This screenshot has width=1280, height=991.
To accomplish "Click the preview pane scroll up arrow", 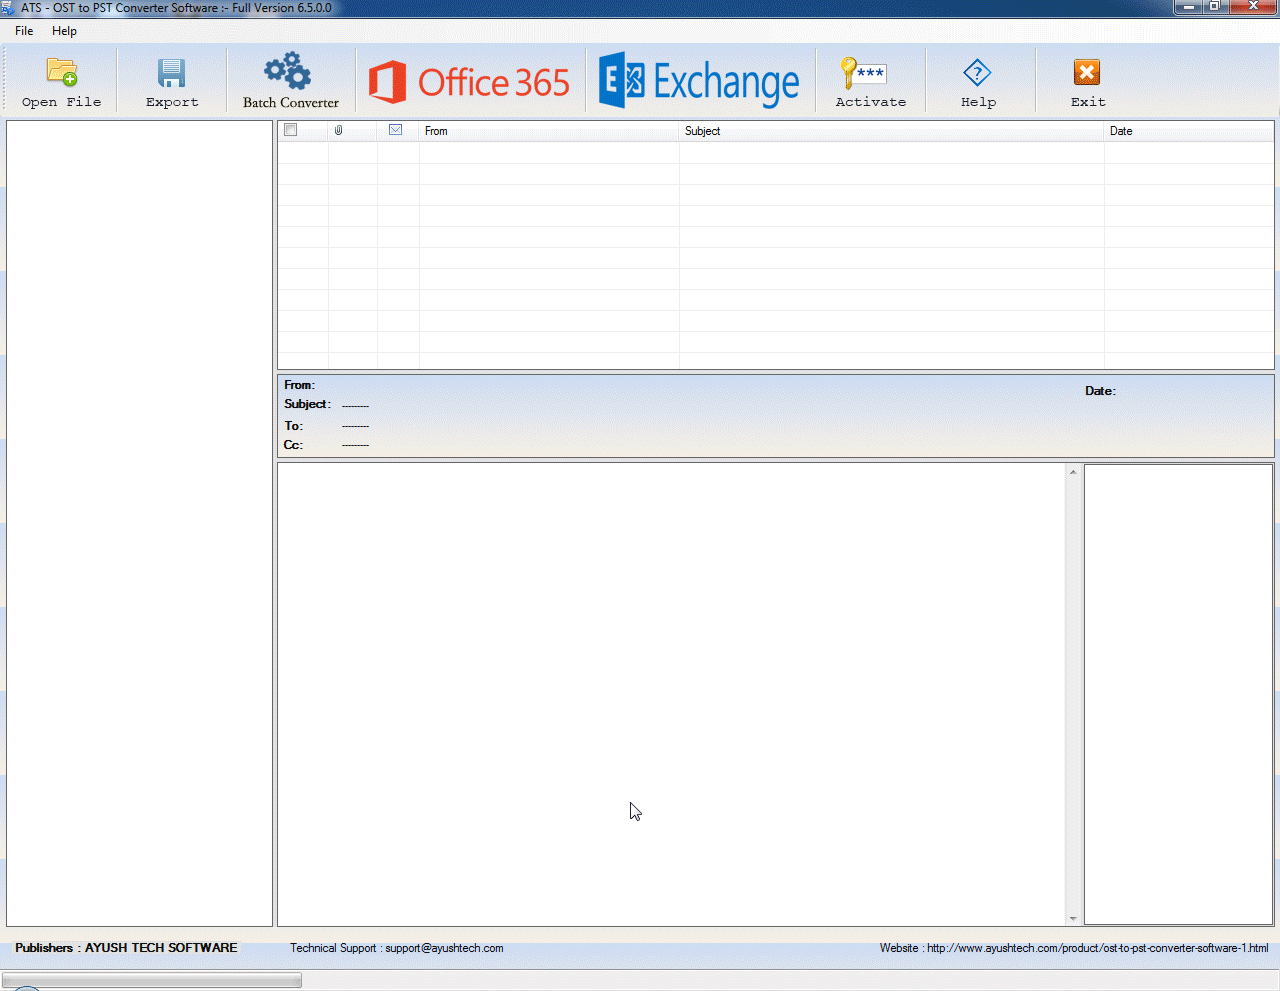I will coord(1073,472).
